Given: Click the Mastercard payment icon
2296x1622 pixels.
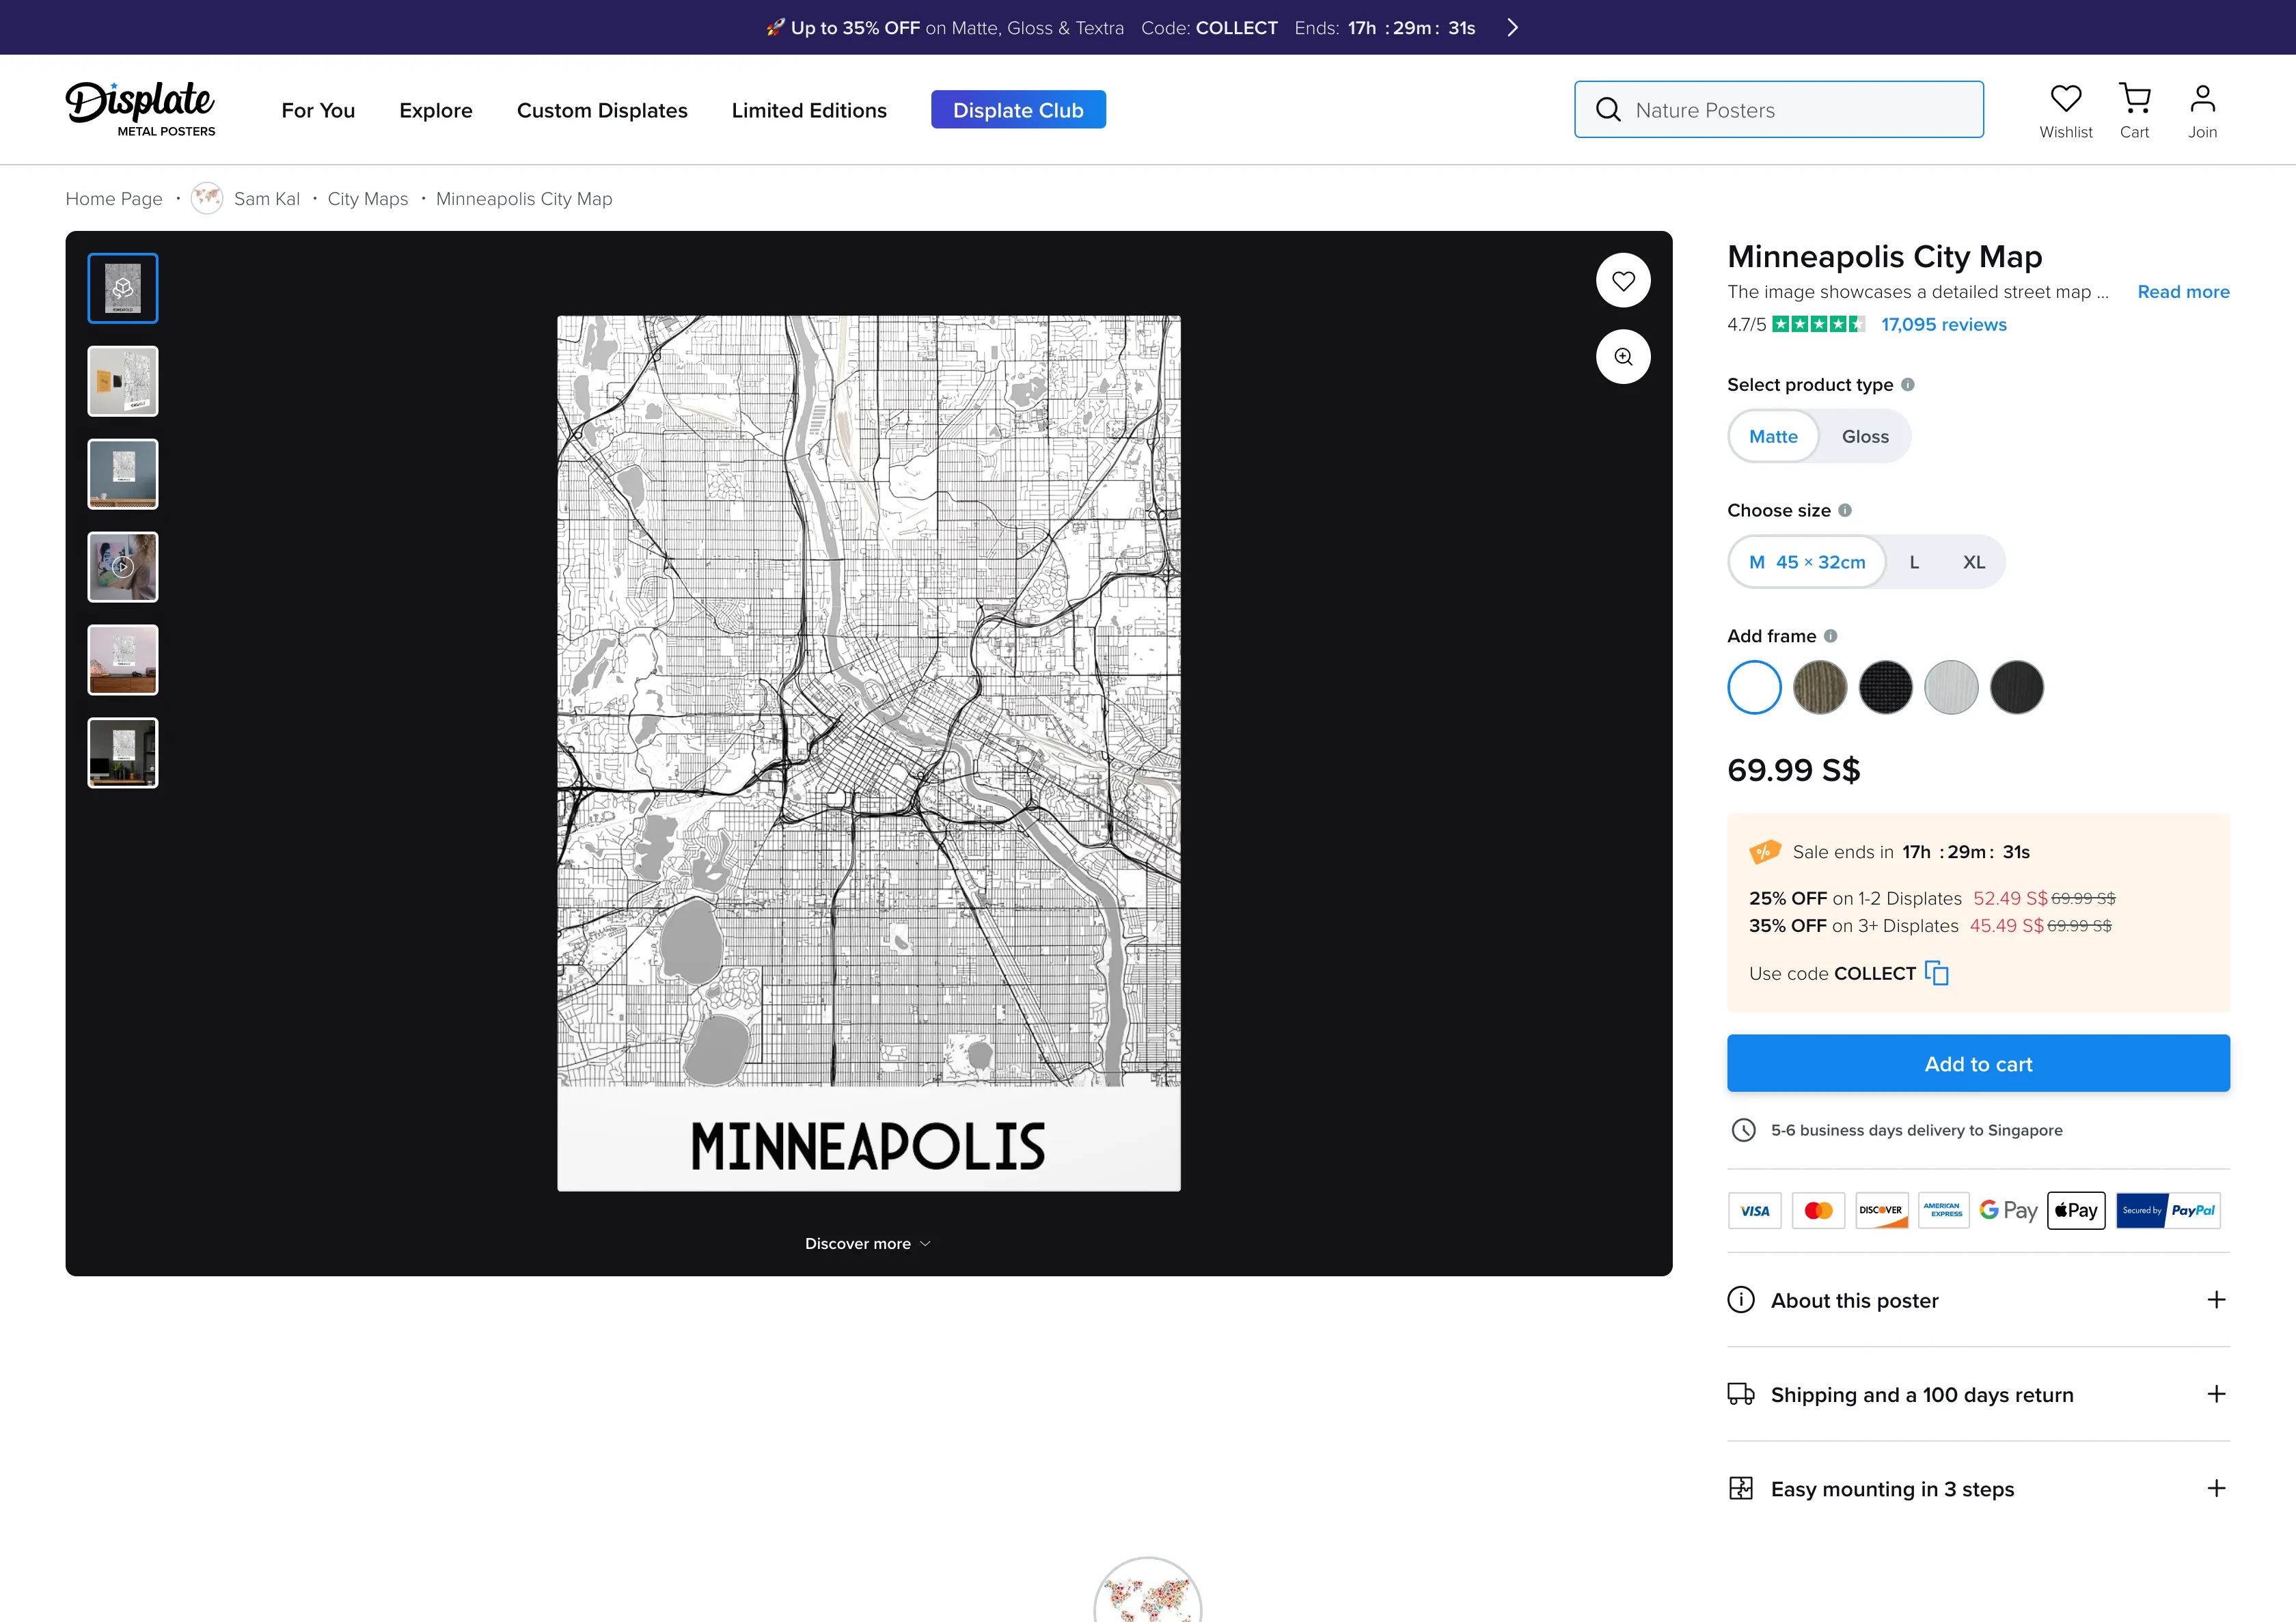Looking at the screenshot, I should coord(1818,1211).
